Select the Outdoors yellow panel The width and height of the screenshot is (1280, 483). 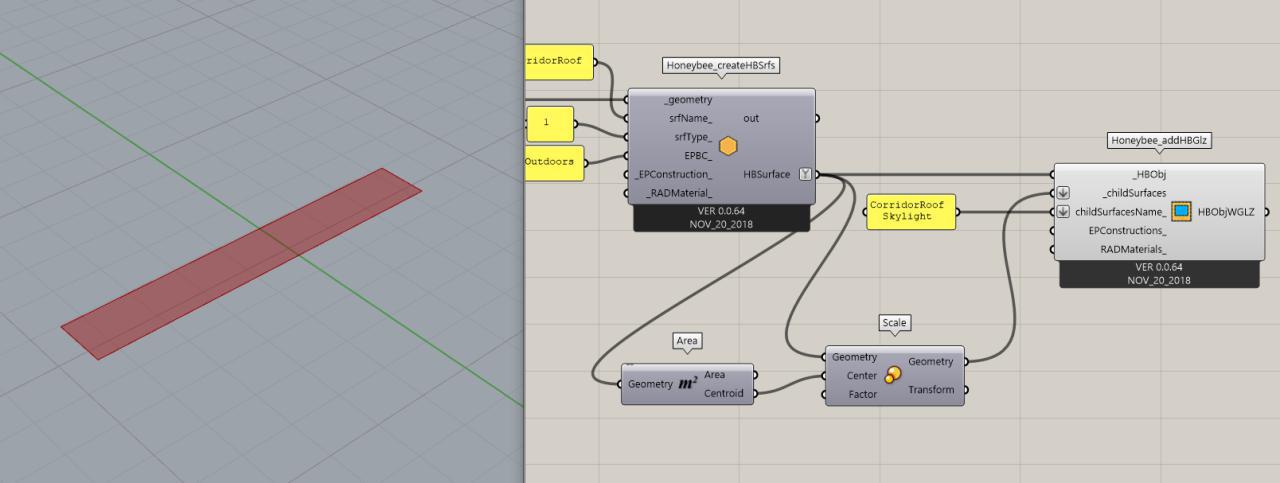554,165
